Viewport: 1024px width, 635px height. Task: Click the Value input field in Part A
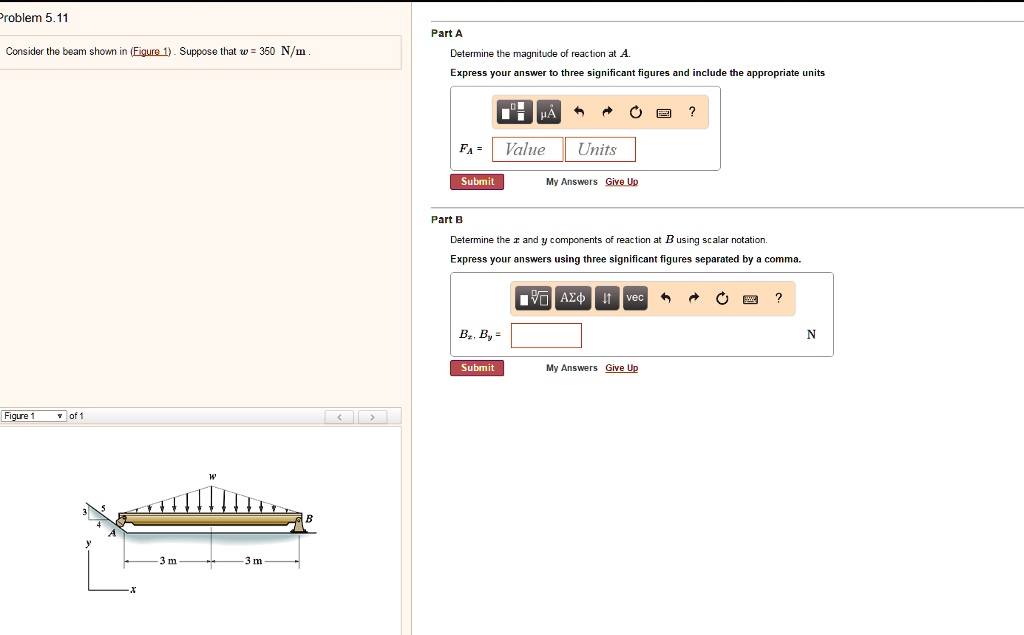click(527, 149)
